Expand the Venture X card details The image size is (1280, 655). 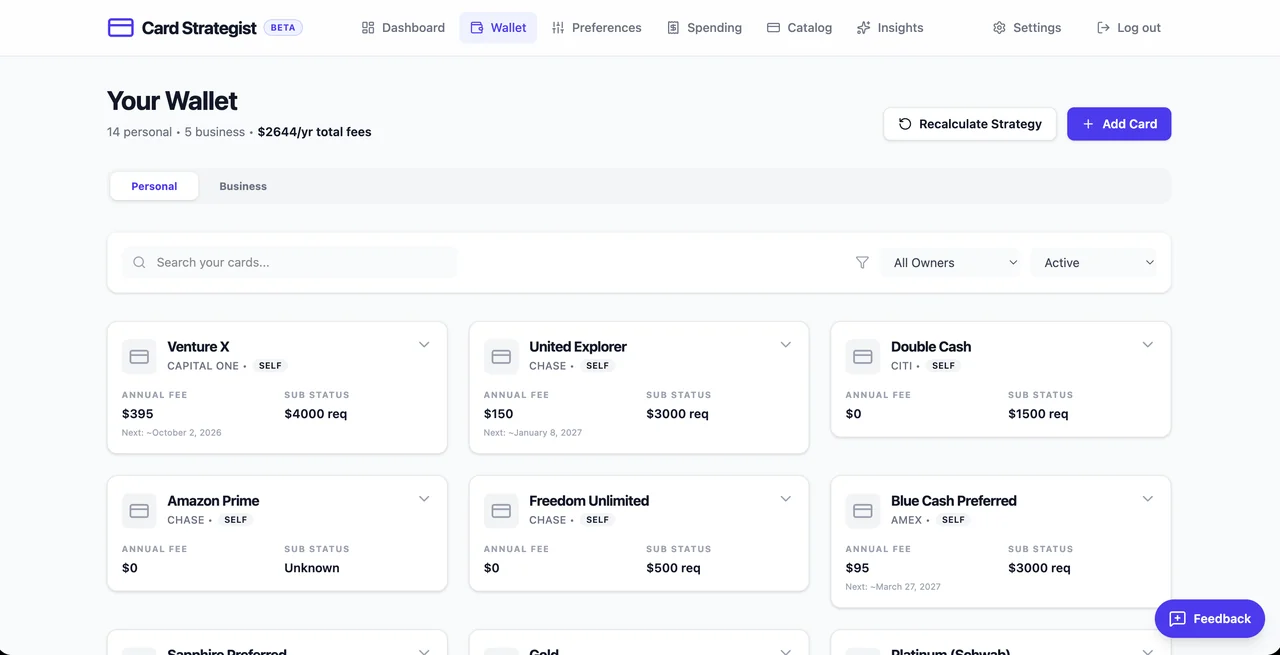click(x=424, y=345)
